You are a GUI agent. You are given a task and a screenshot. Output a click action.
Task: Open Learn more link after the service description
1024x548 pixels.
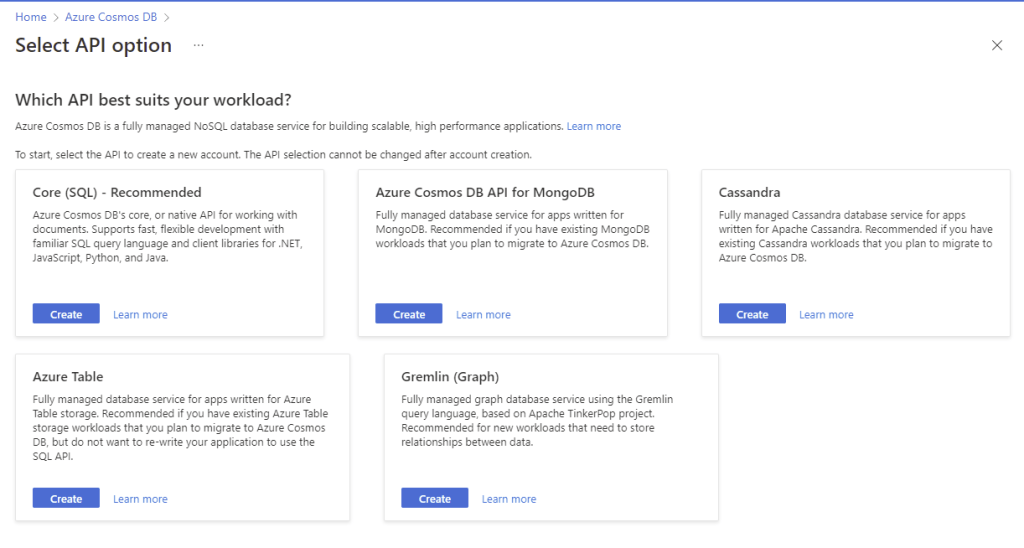(x=594, y=127)
